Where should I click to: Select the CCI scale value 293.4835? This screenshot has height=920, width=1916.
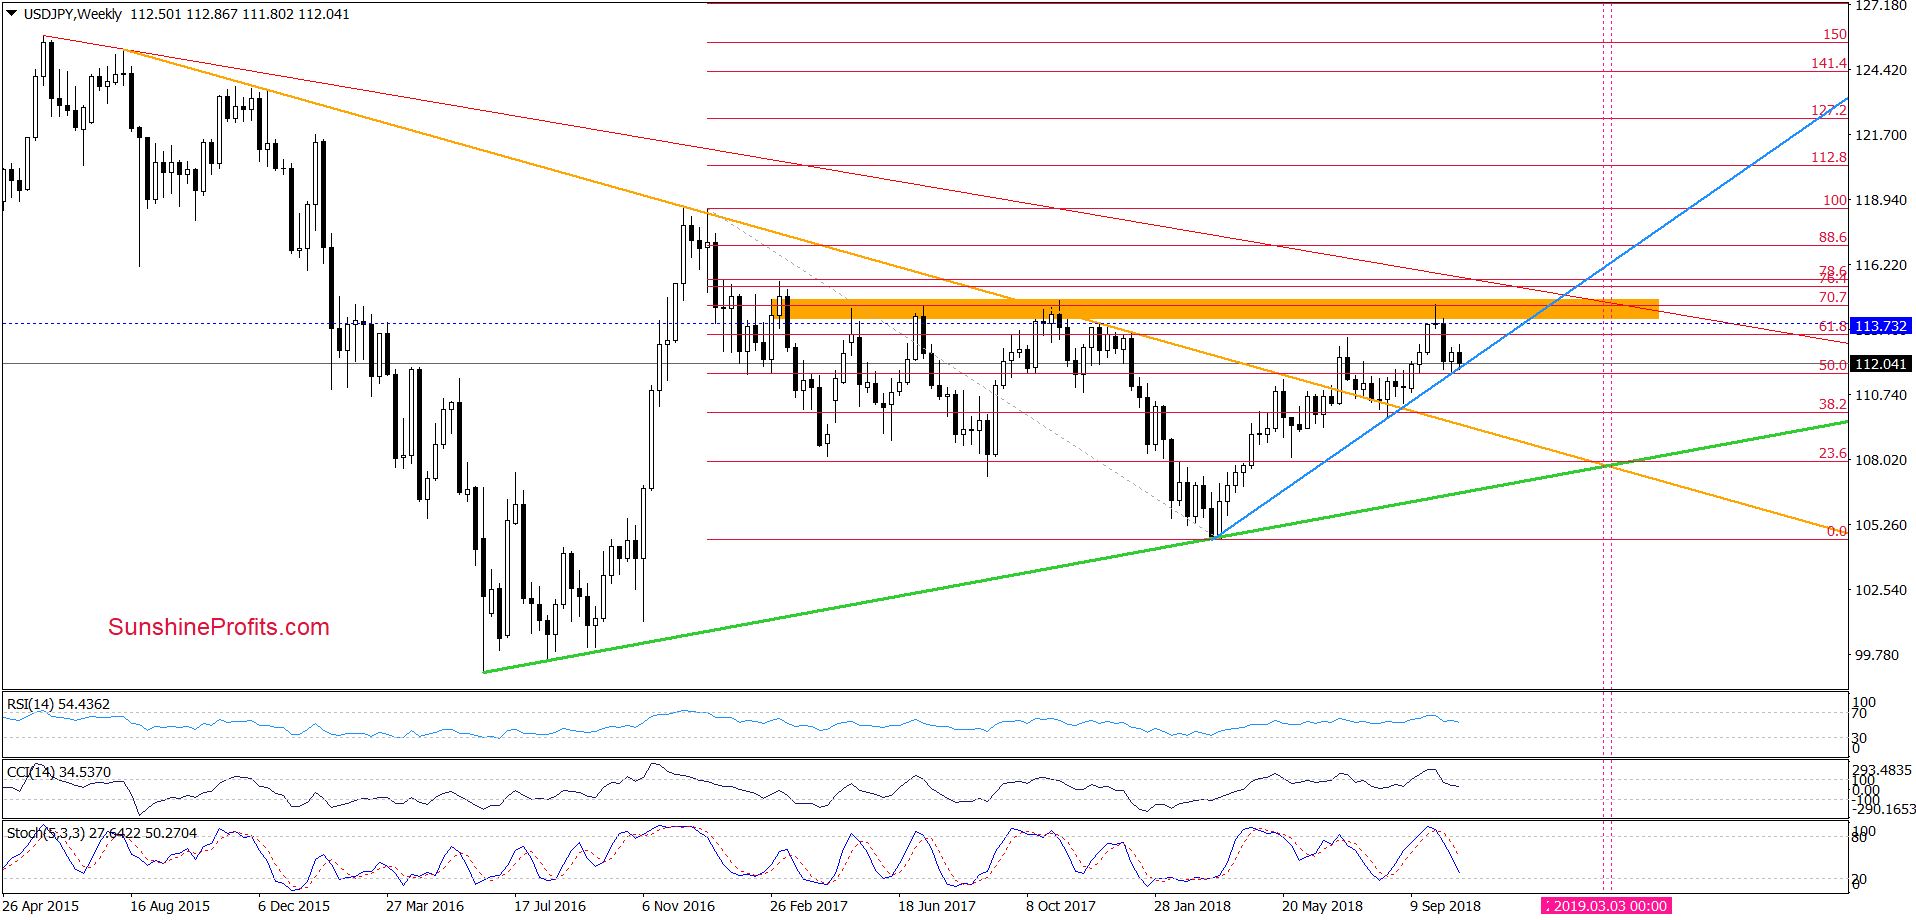pos(1882,770)
